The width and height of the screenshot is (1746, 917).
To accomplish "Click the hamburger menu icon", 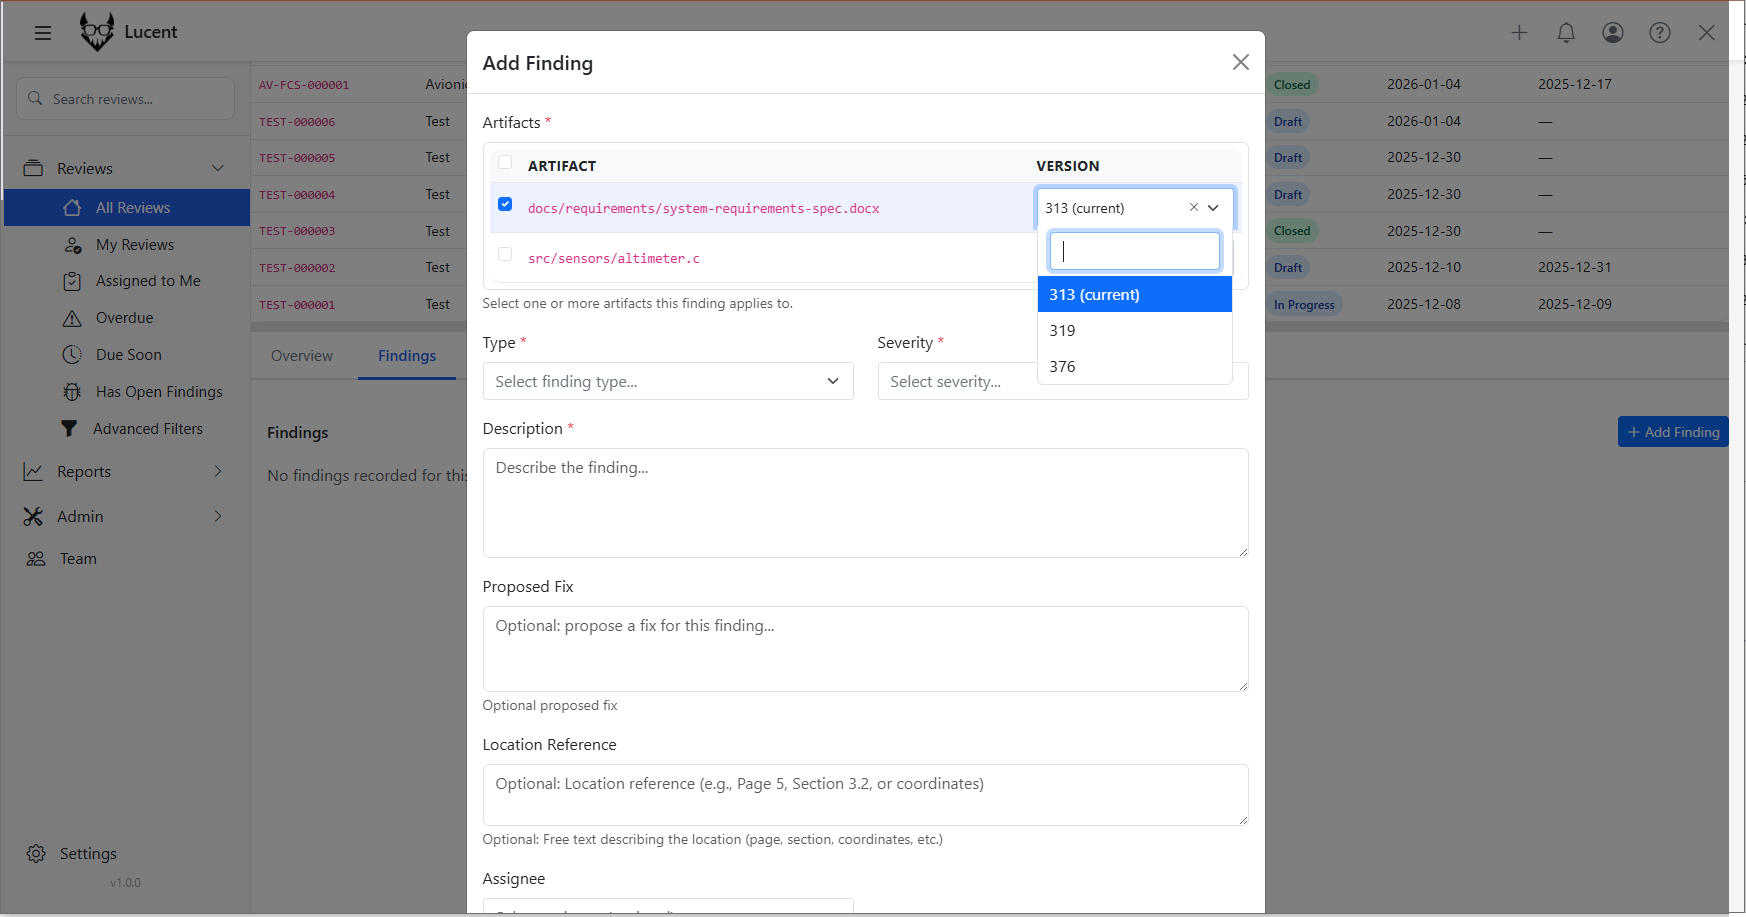I will pos(42,32).
